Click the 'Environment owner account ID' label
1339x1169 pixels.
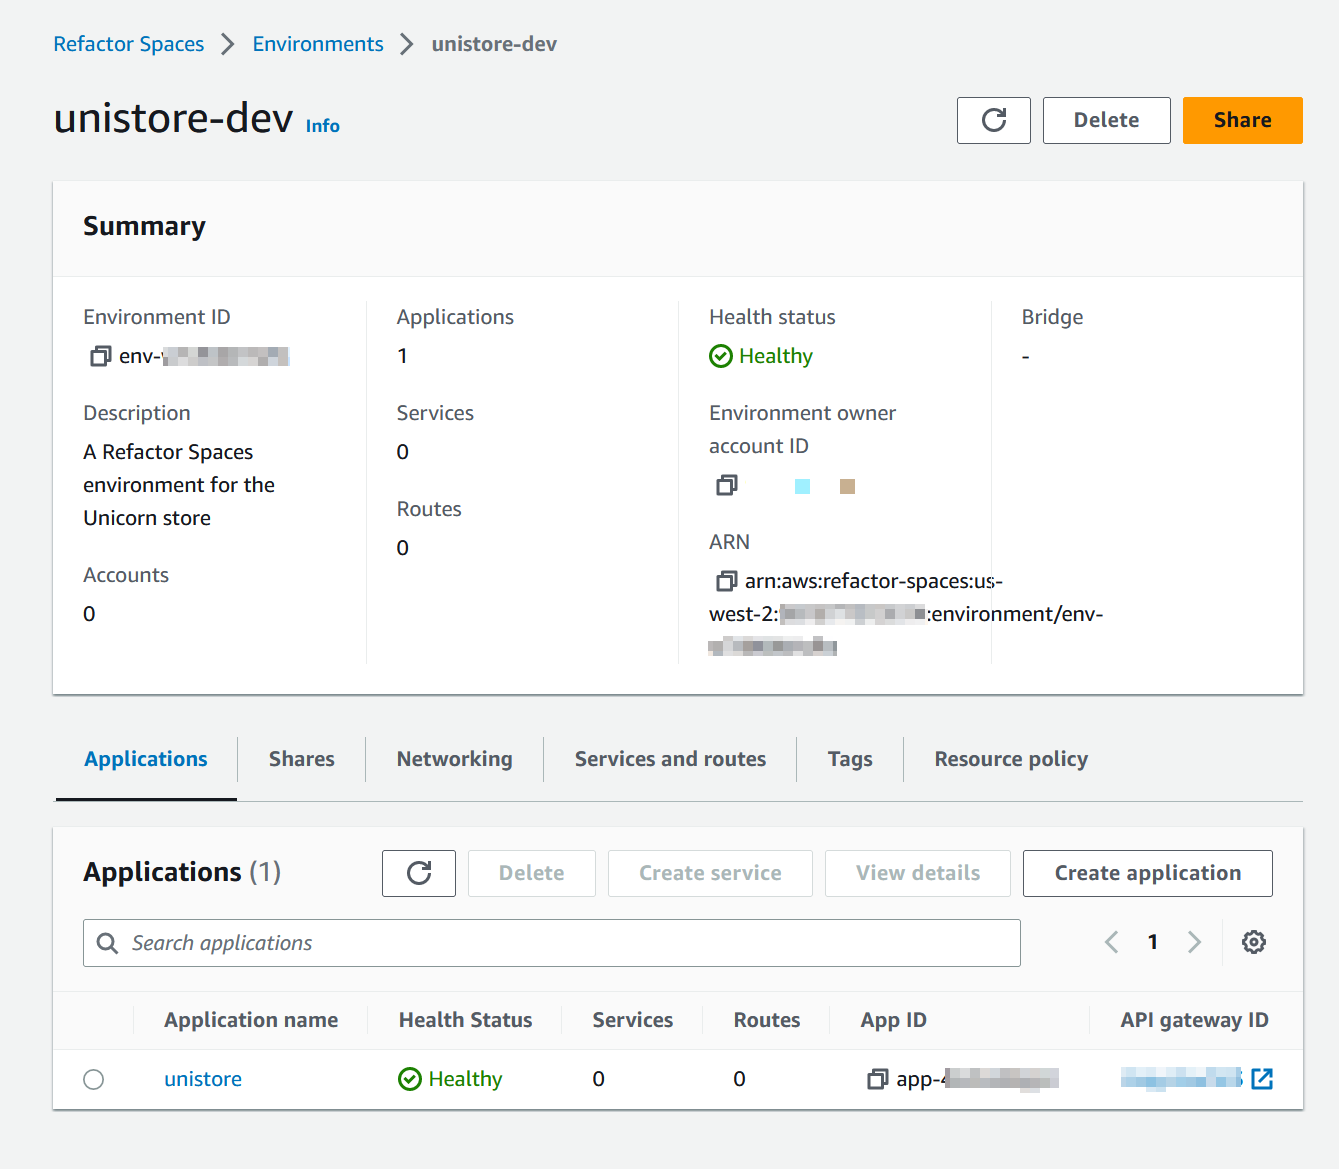(x=802, y=429)
